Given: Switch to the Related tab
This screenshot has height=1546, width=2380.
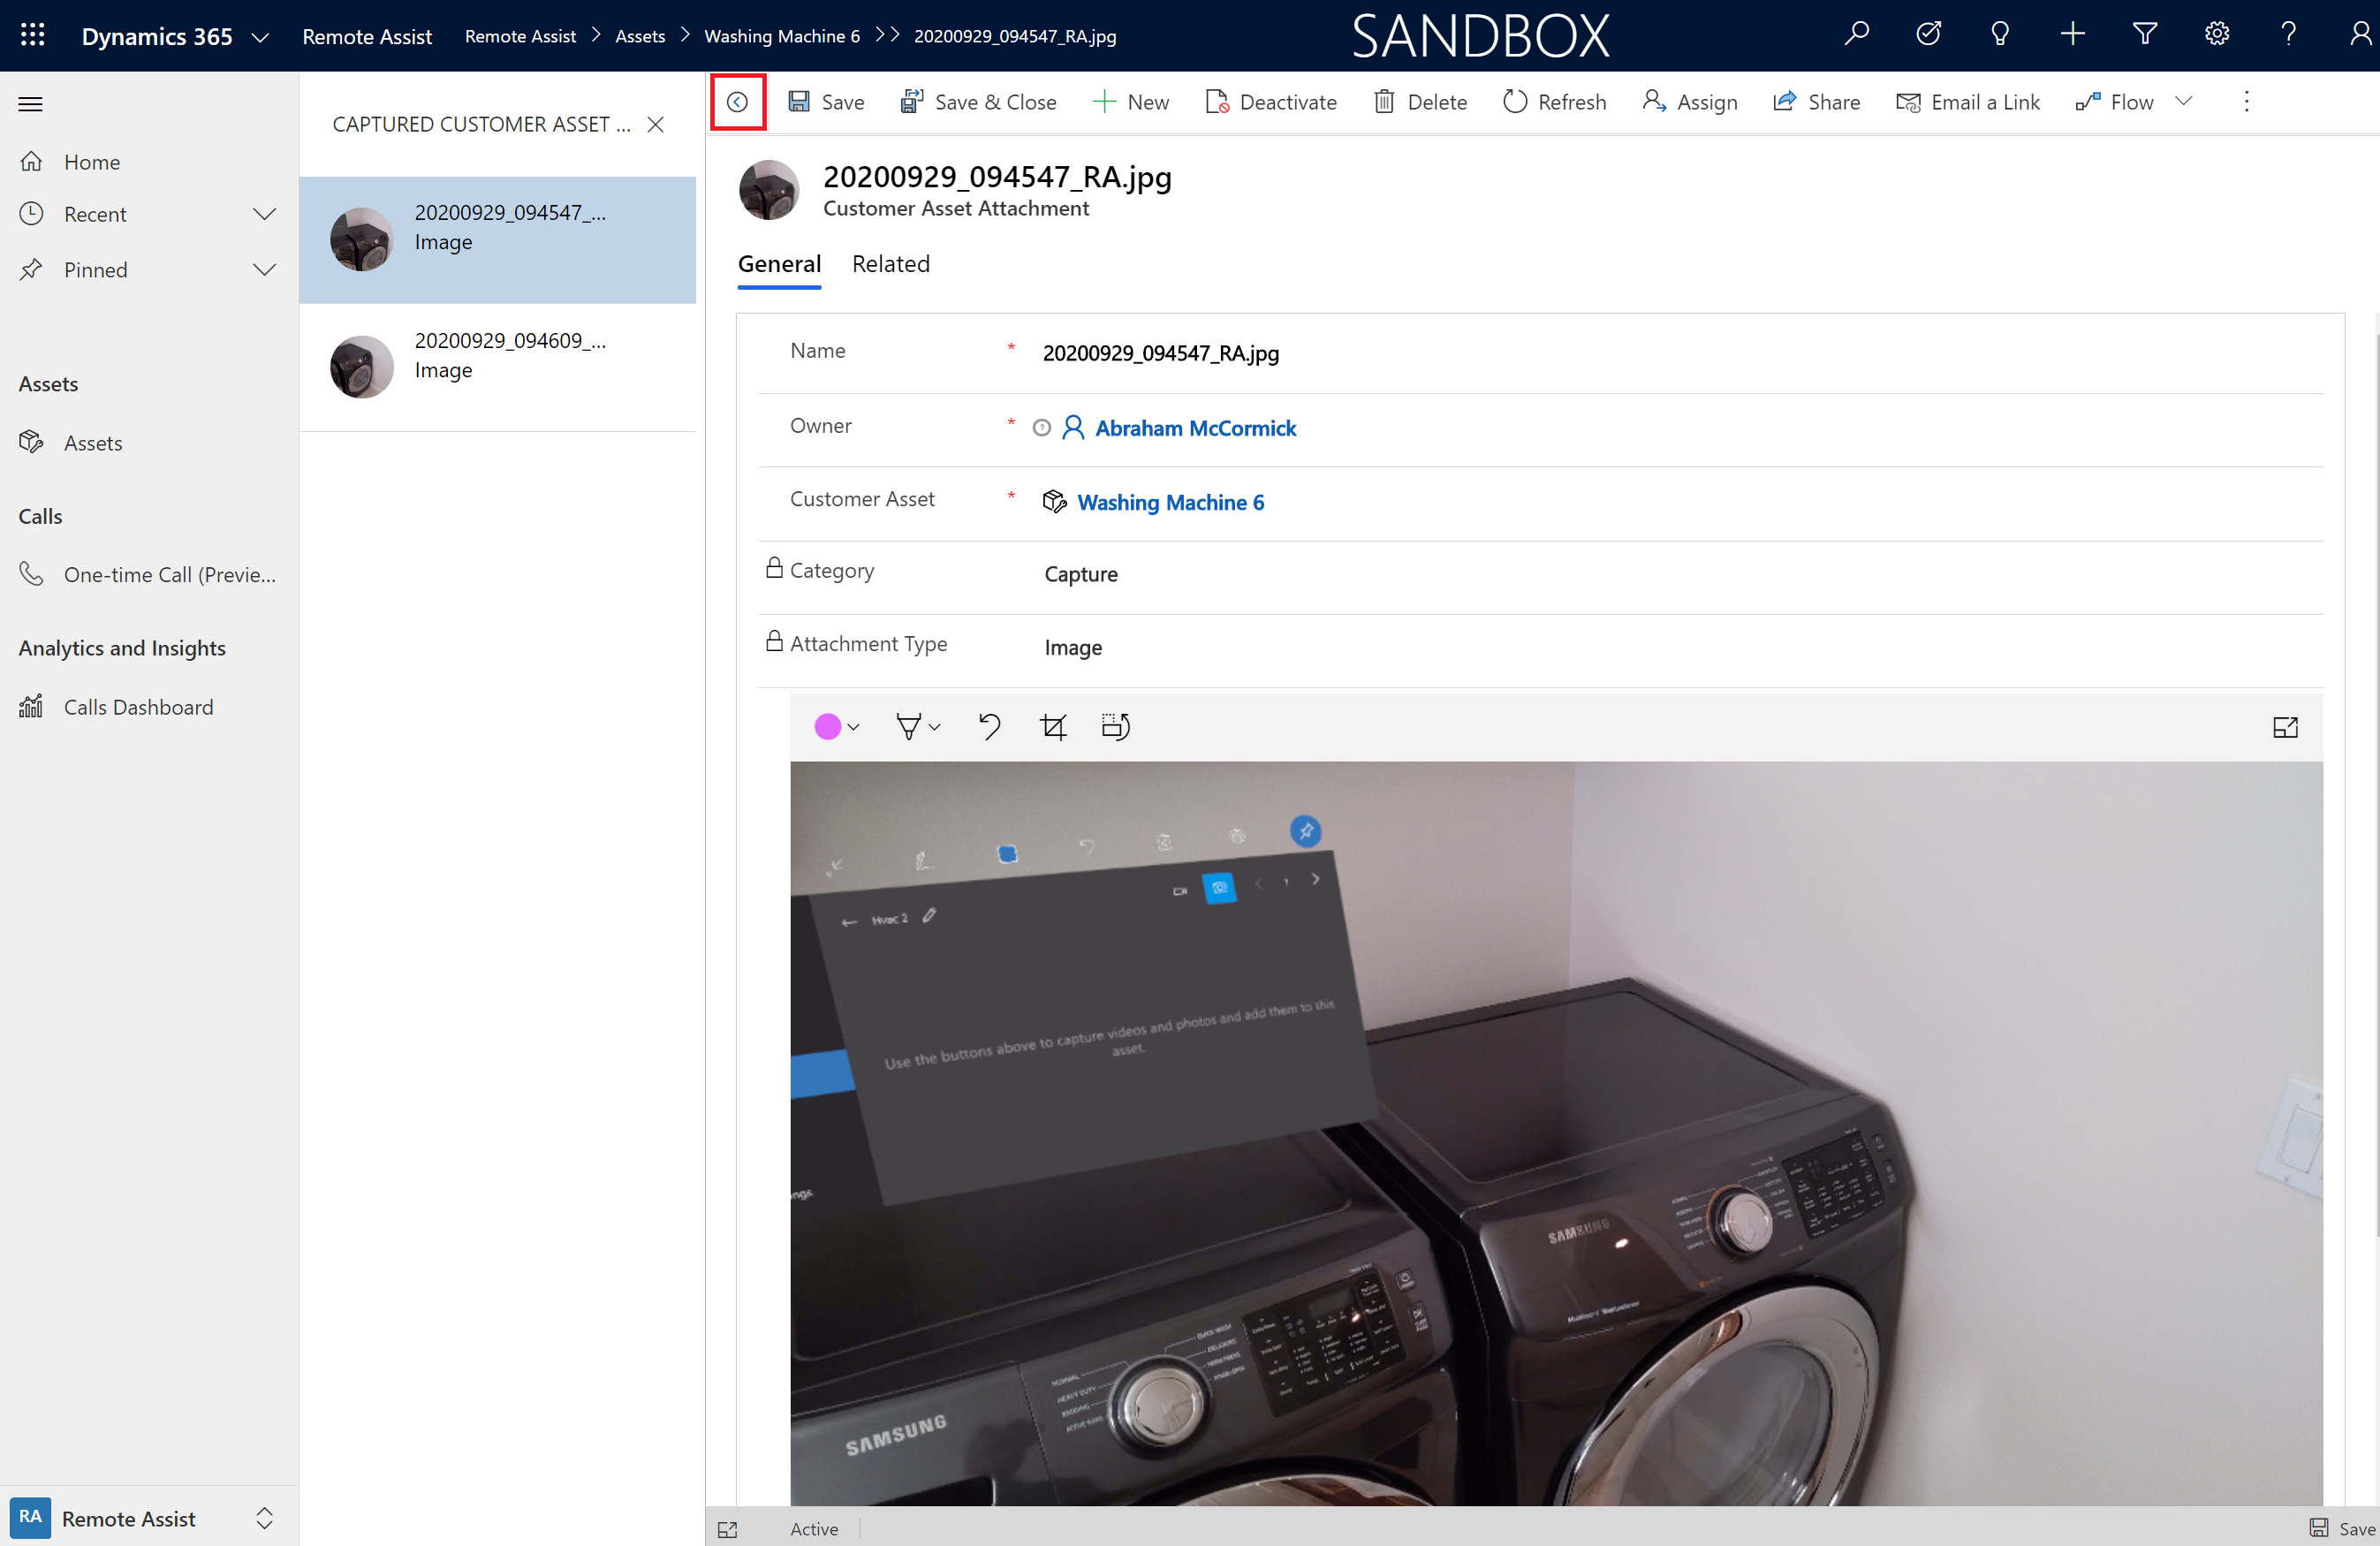Looking at the screenshot, I should (890, 264).
